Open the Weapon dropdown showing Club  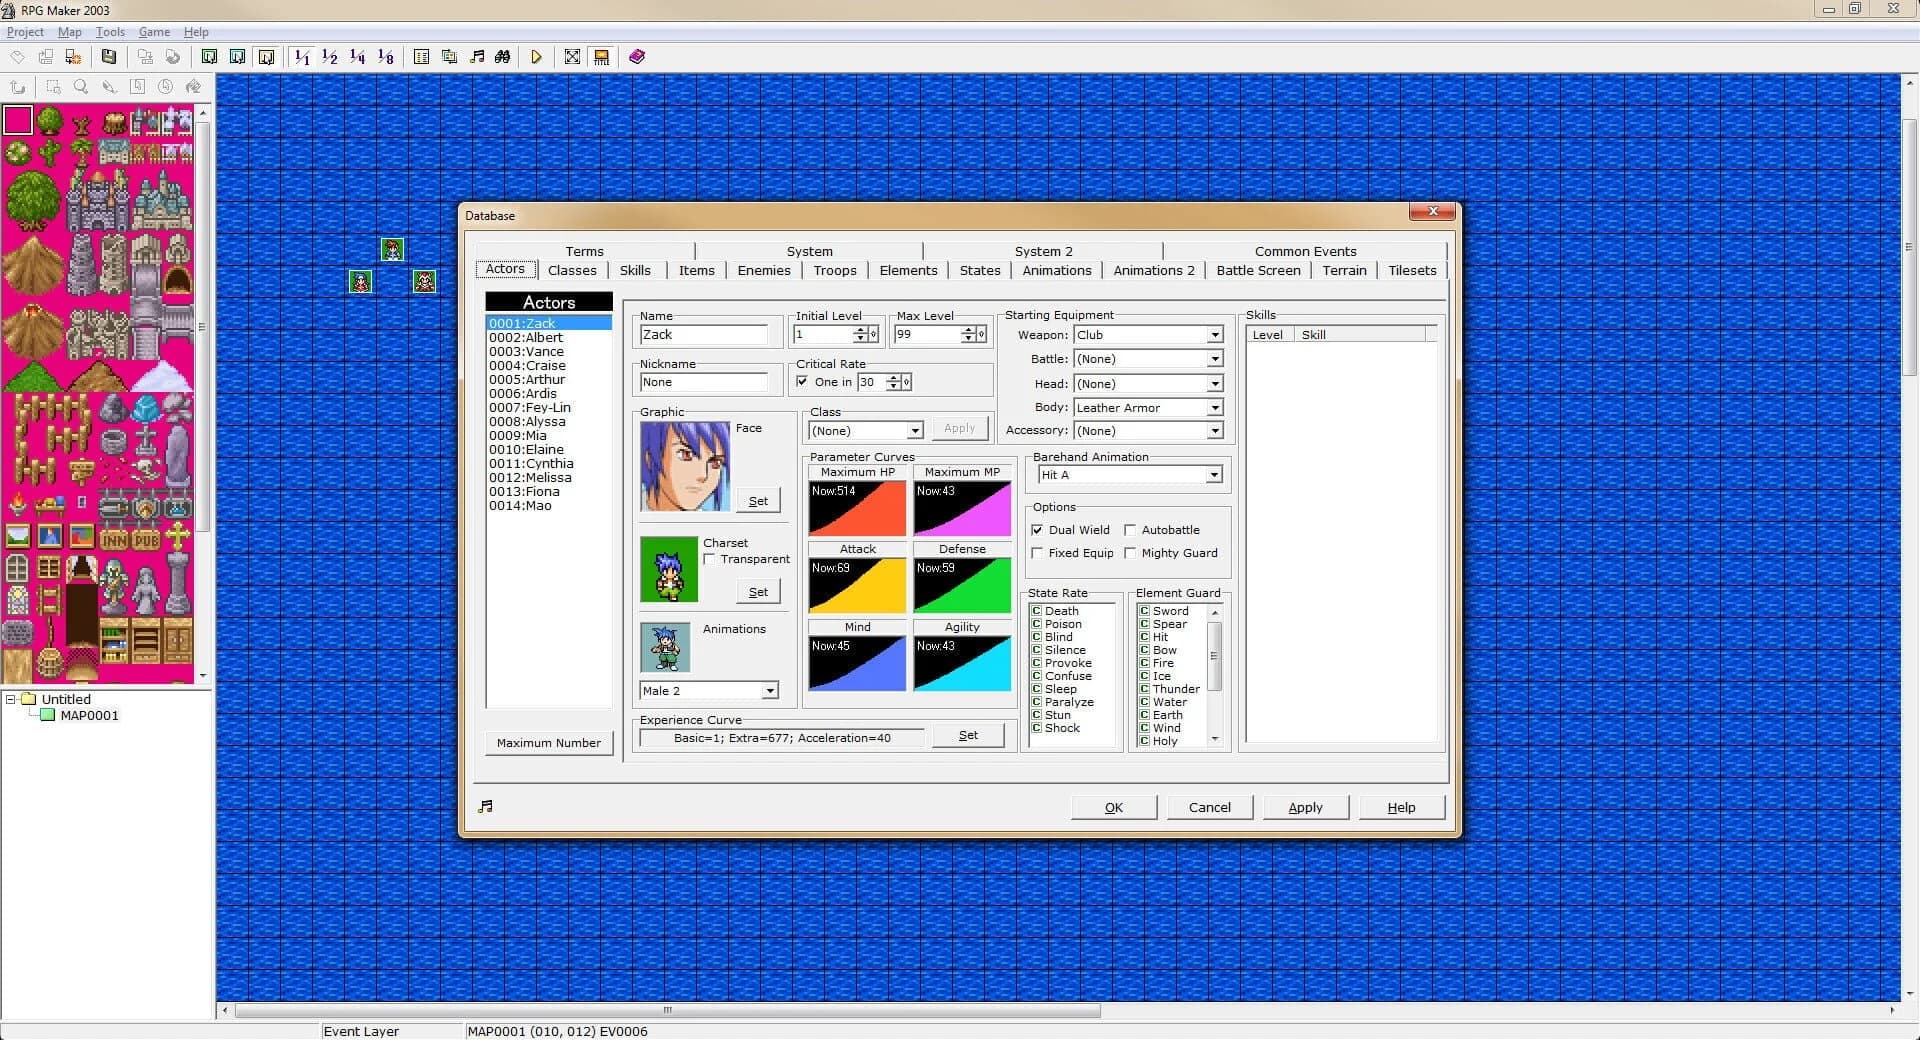click(x=1213, y=334)
